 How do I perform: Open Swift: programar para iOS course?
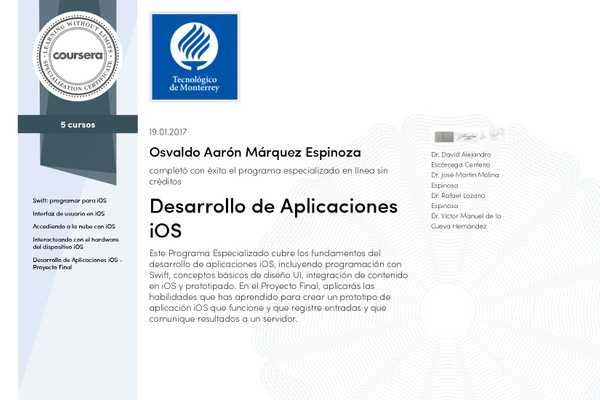point(70,201)
